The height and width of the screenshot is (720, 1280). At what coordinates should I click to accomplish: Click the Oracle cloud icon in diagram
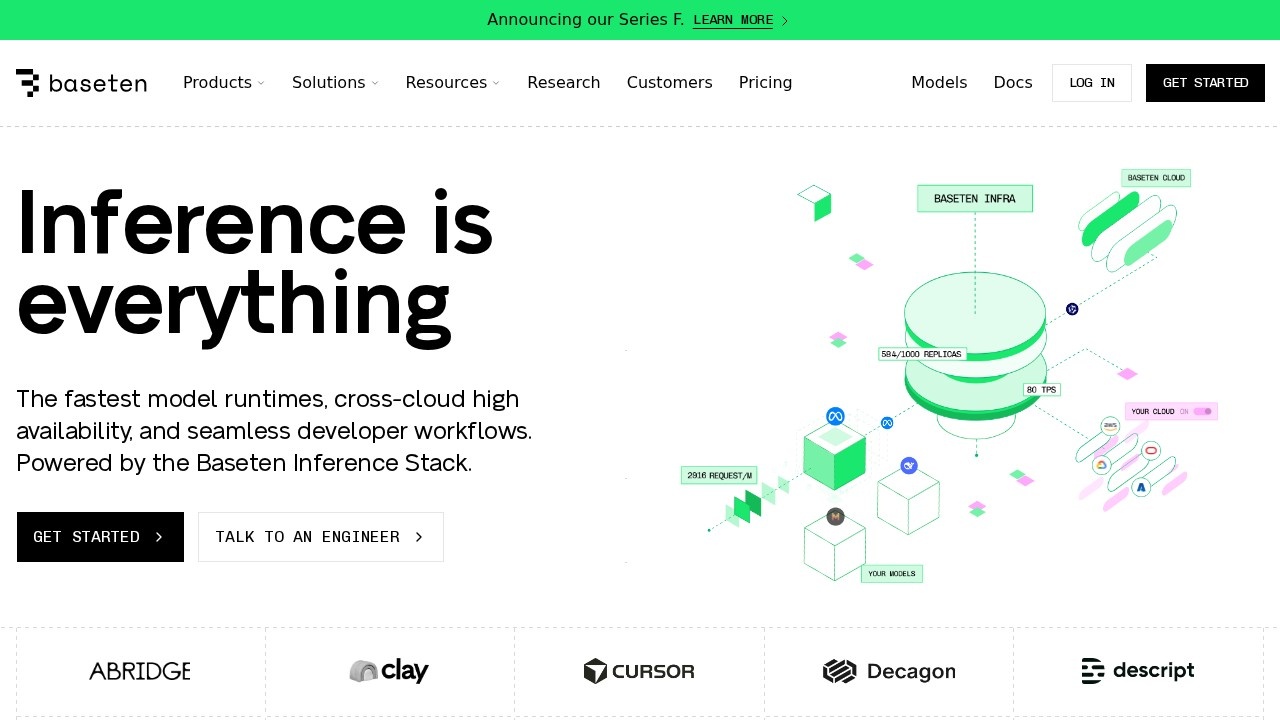click(1151, 451)
